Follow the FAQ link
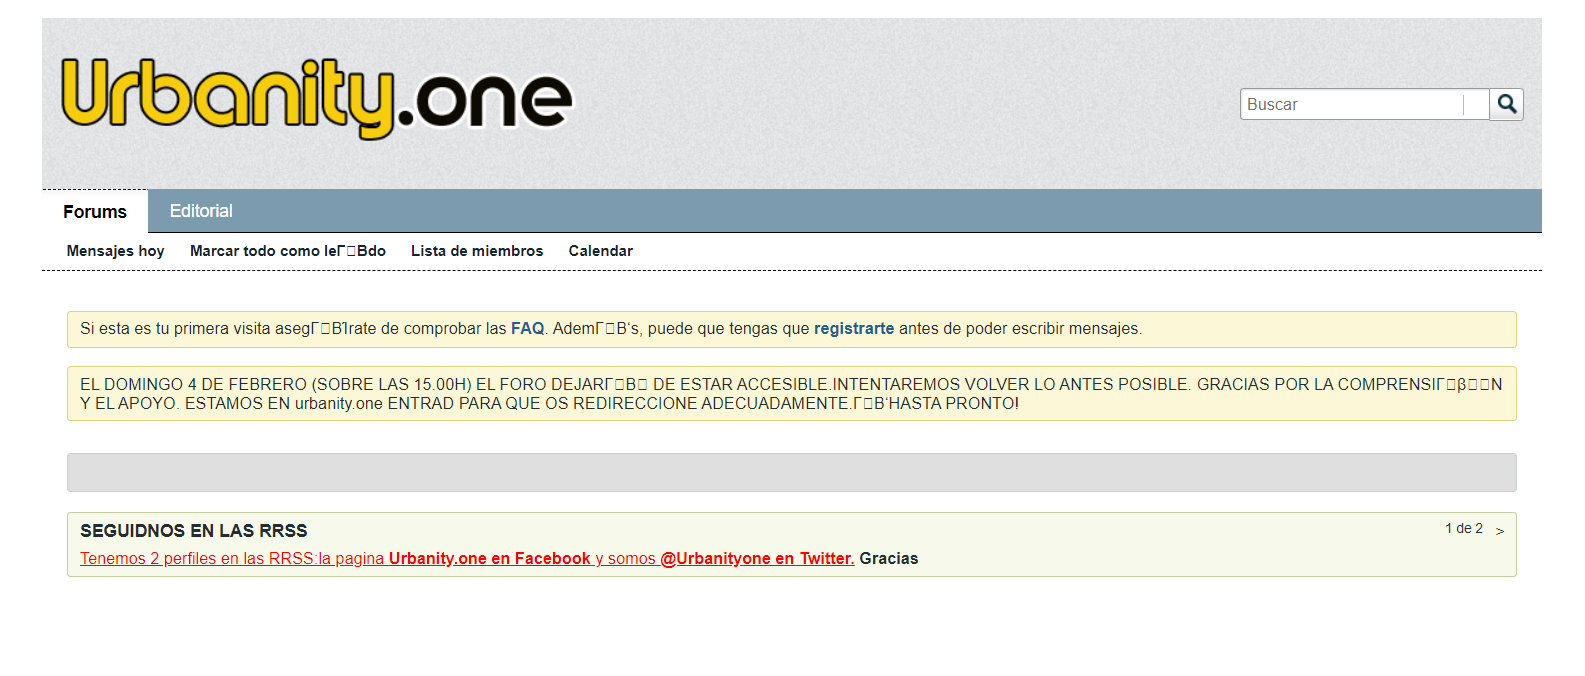Viewport: 1585px width, 676px height. (527, 329)
